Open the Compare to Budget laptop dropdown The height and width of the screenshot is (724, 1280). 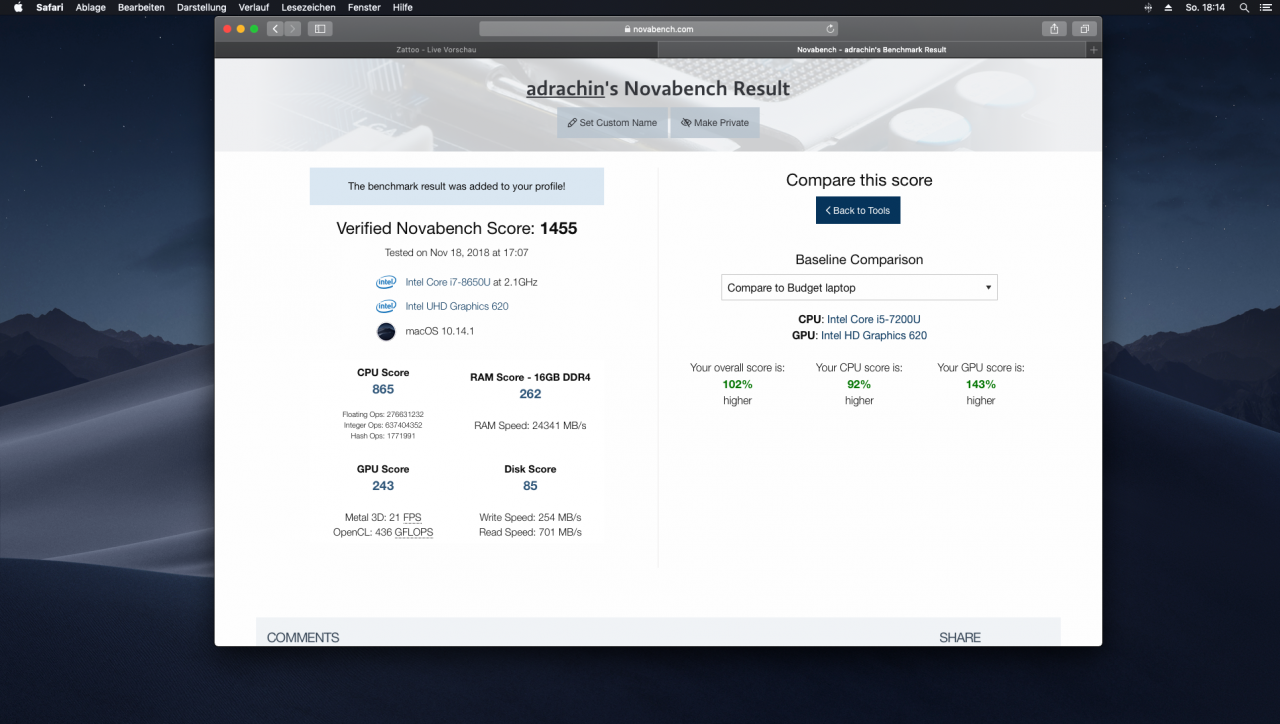coord(859,287)
